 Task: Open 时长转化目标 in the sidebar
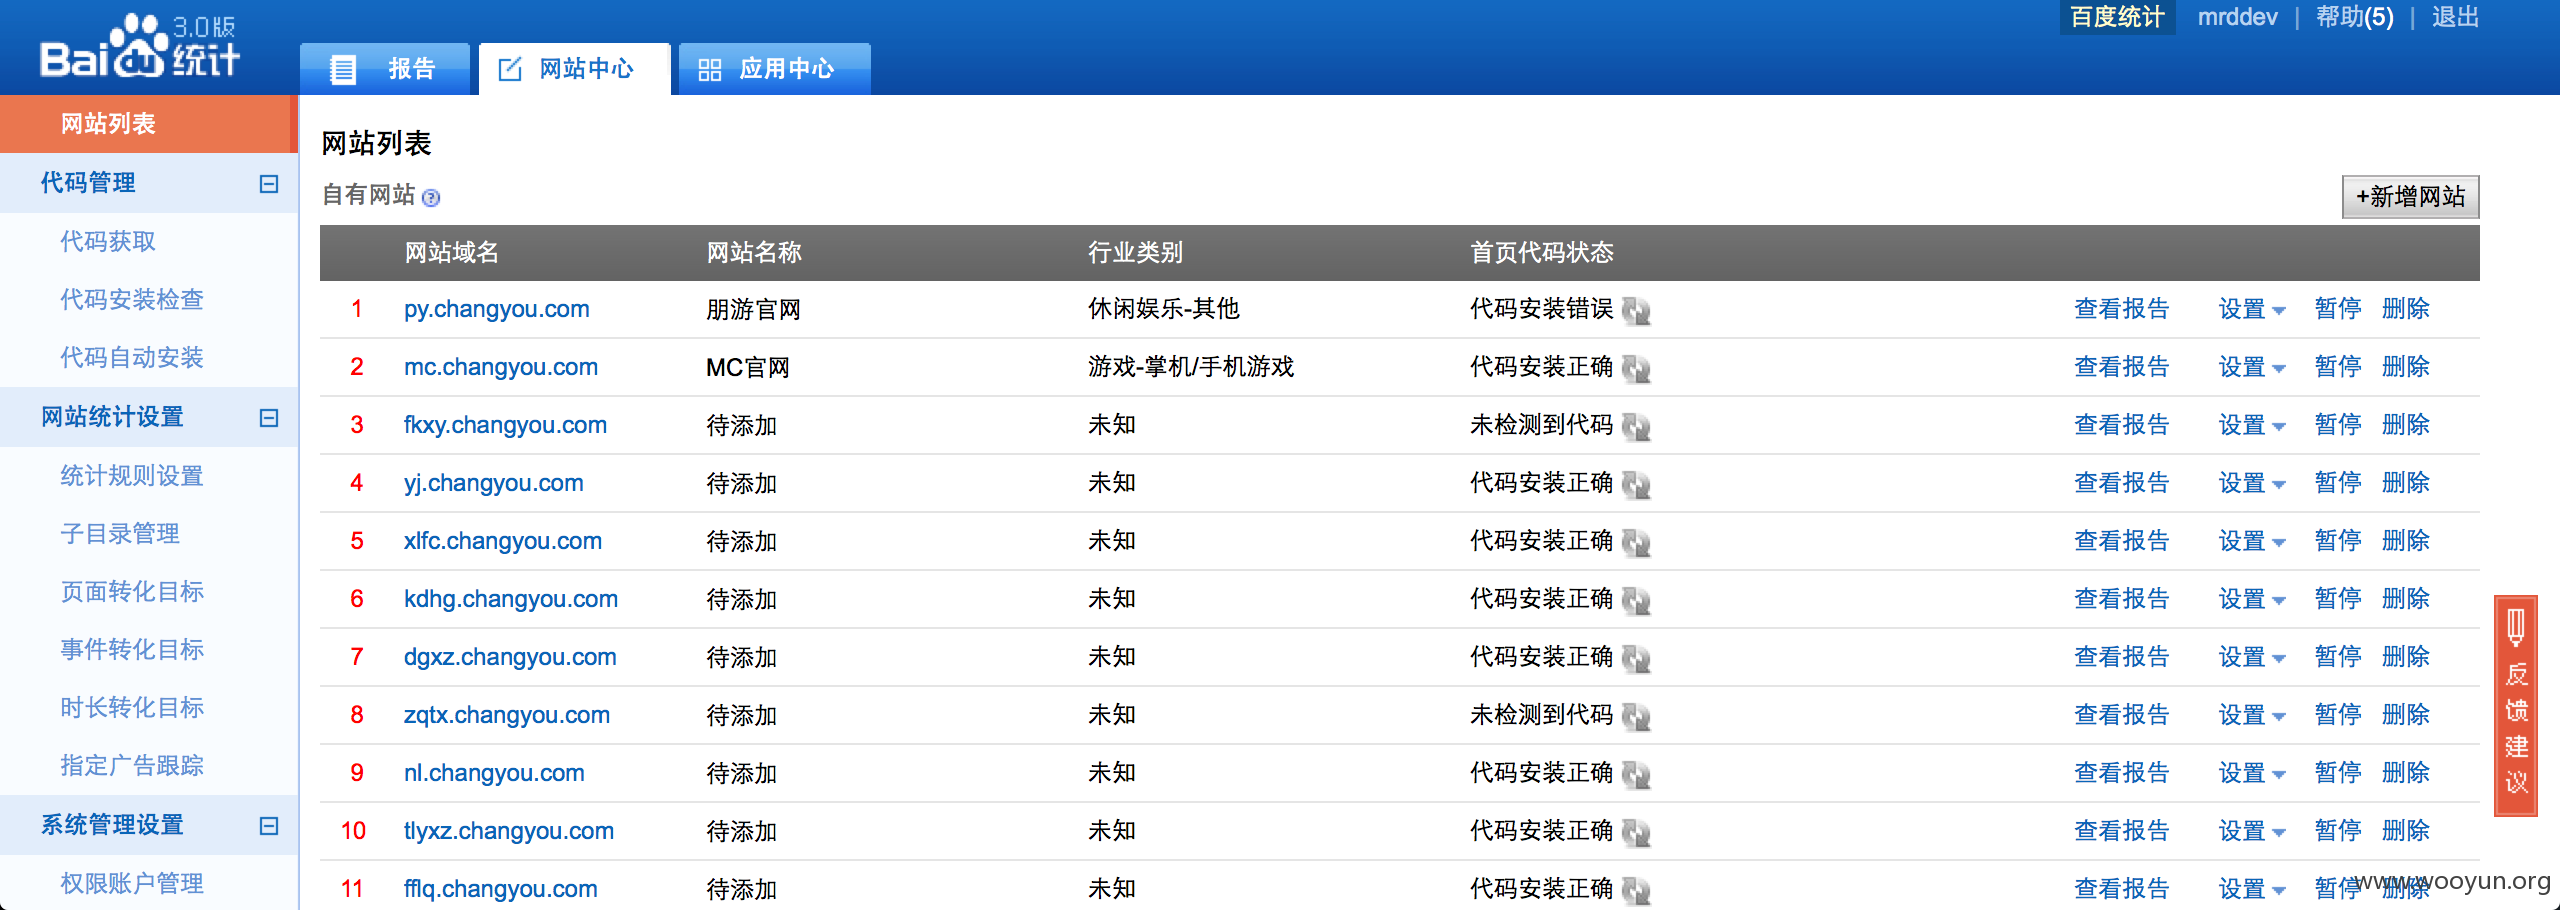[132, 708]
